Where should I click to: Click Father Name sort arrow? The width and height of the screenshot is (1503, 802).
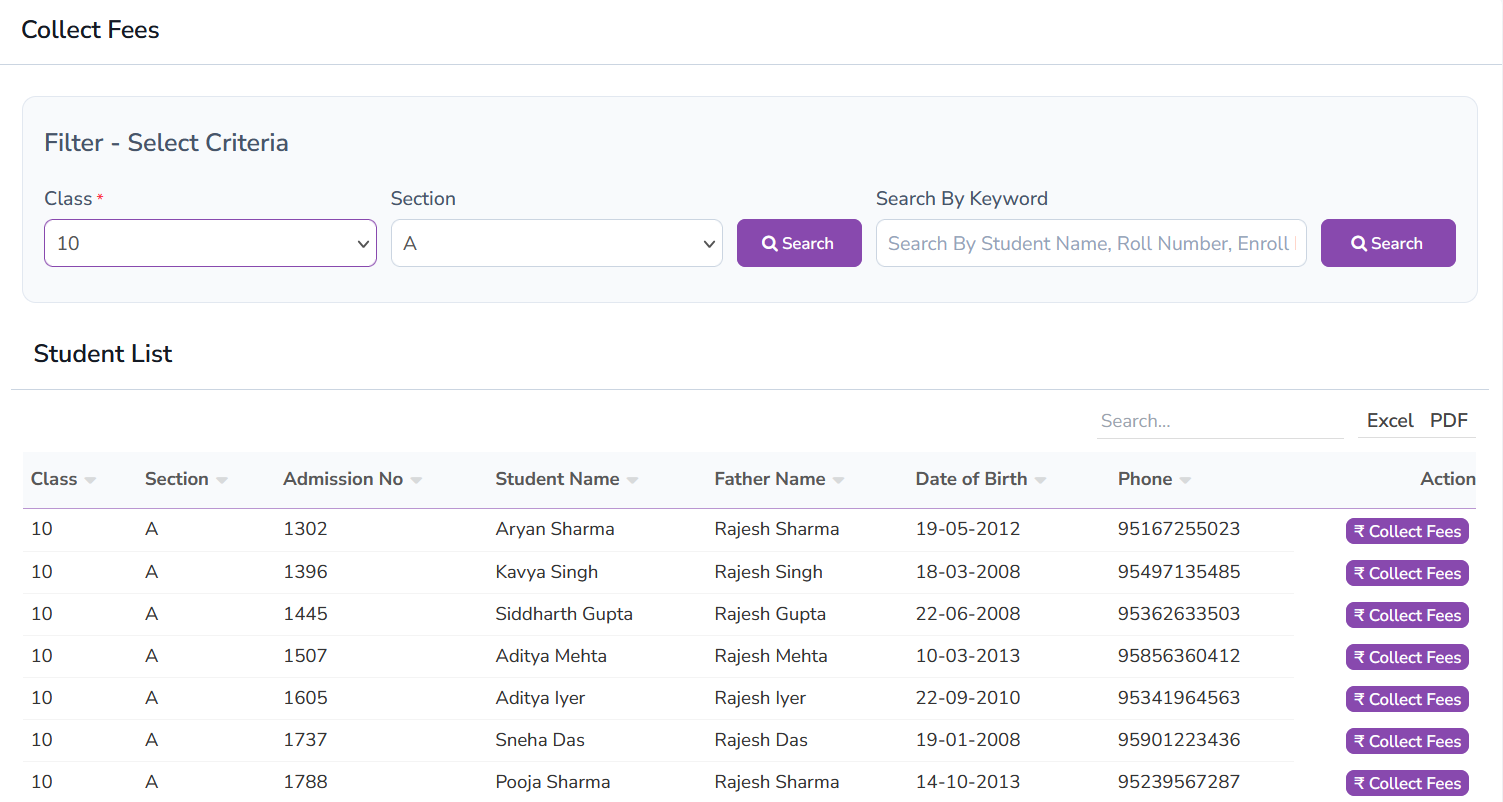(838, 481)
